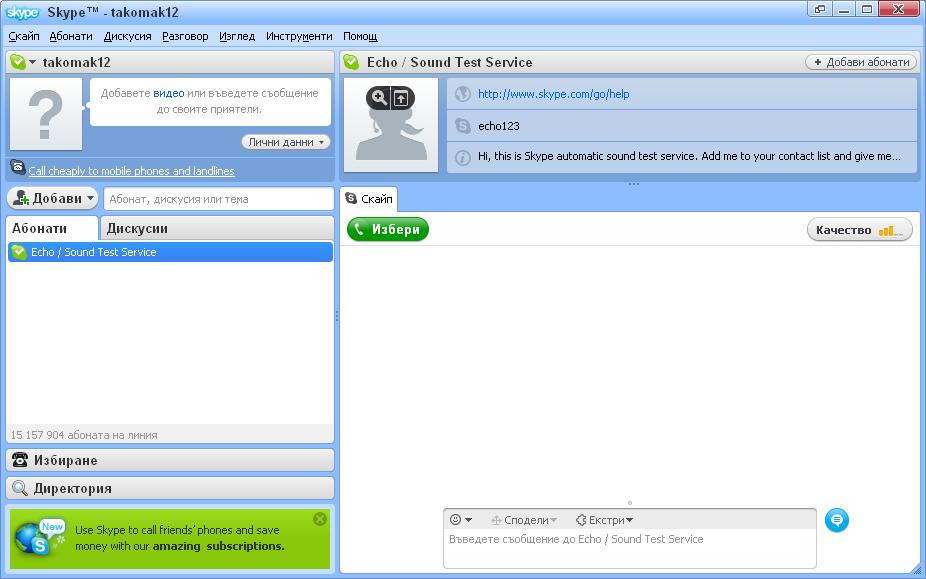Click the Hi, this is Skype automatic description

[689, 156]
